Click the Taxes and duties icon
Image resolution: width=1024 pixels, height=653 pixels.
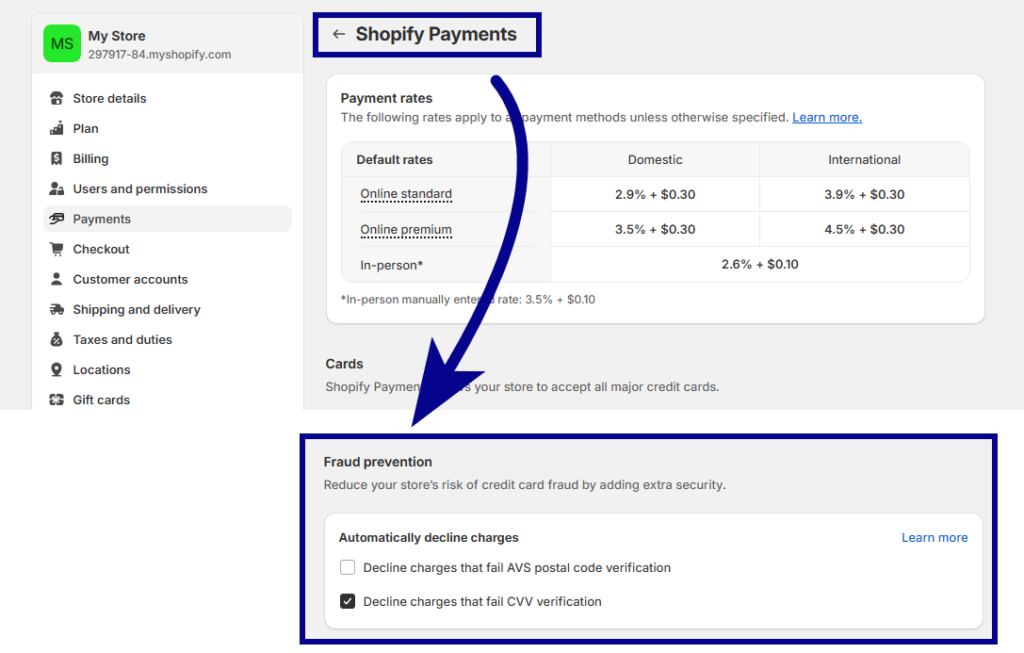pyautogui.click(x=57, y=340)
